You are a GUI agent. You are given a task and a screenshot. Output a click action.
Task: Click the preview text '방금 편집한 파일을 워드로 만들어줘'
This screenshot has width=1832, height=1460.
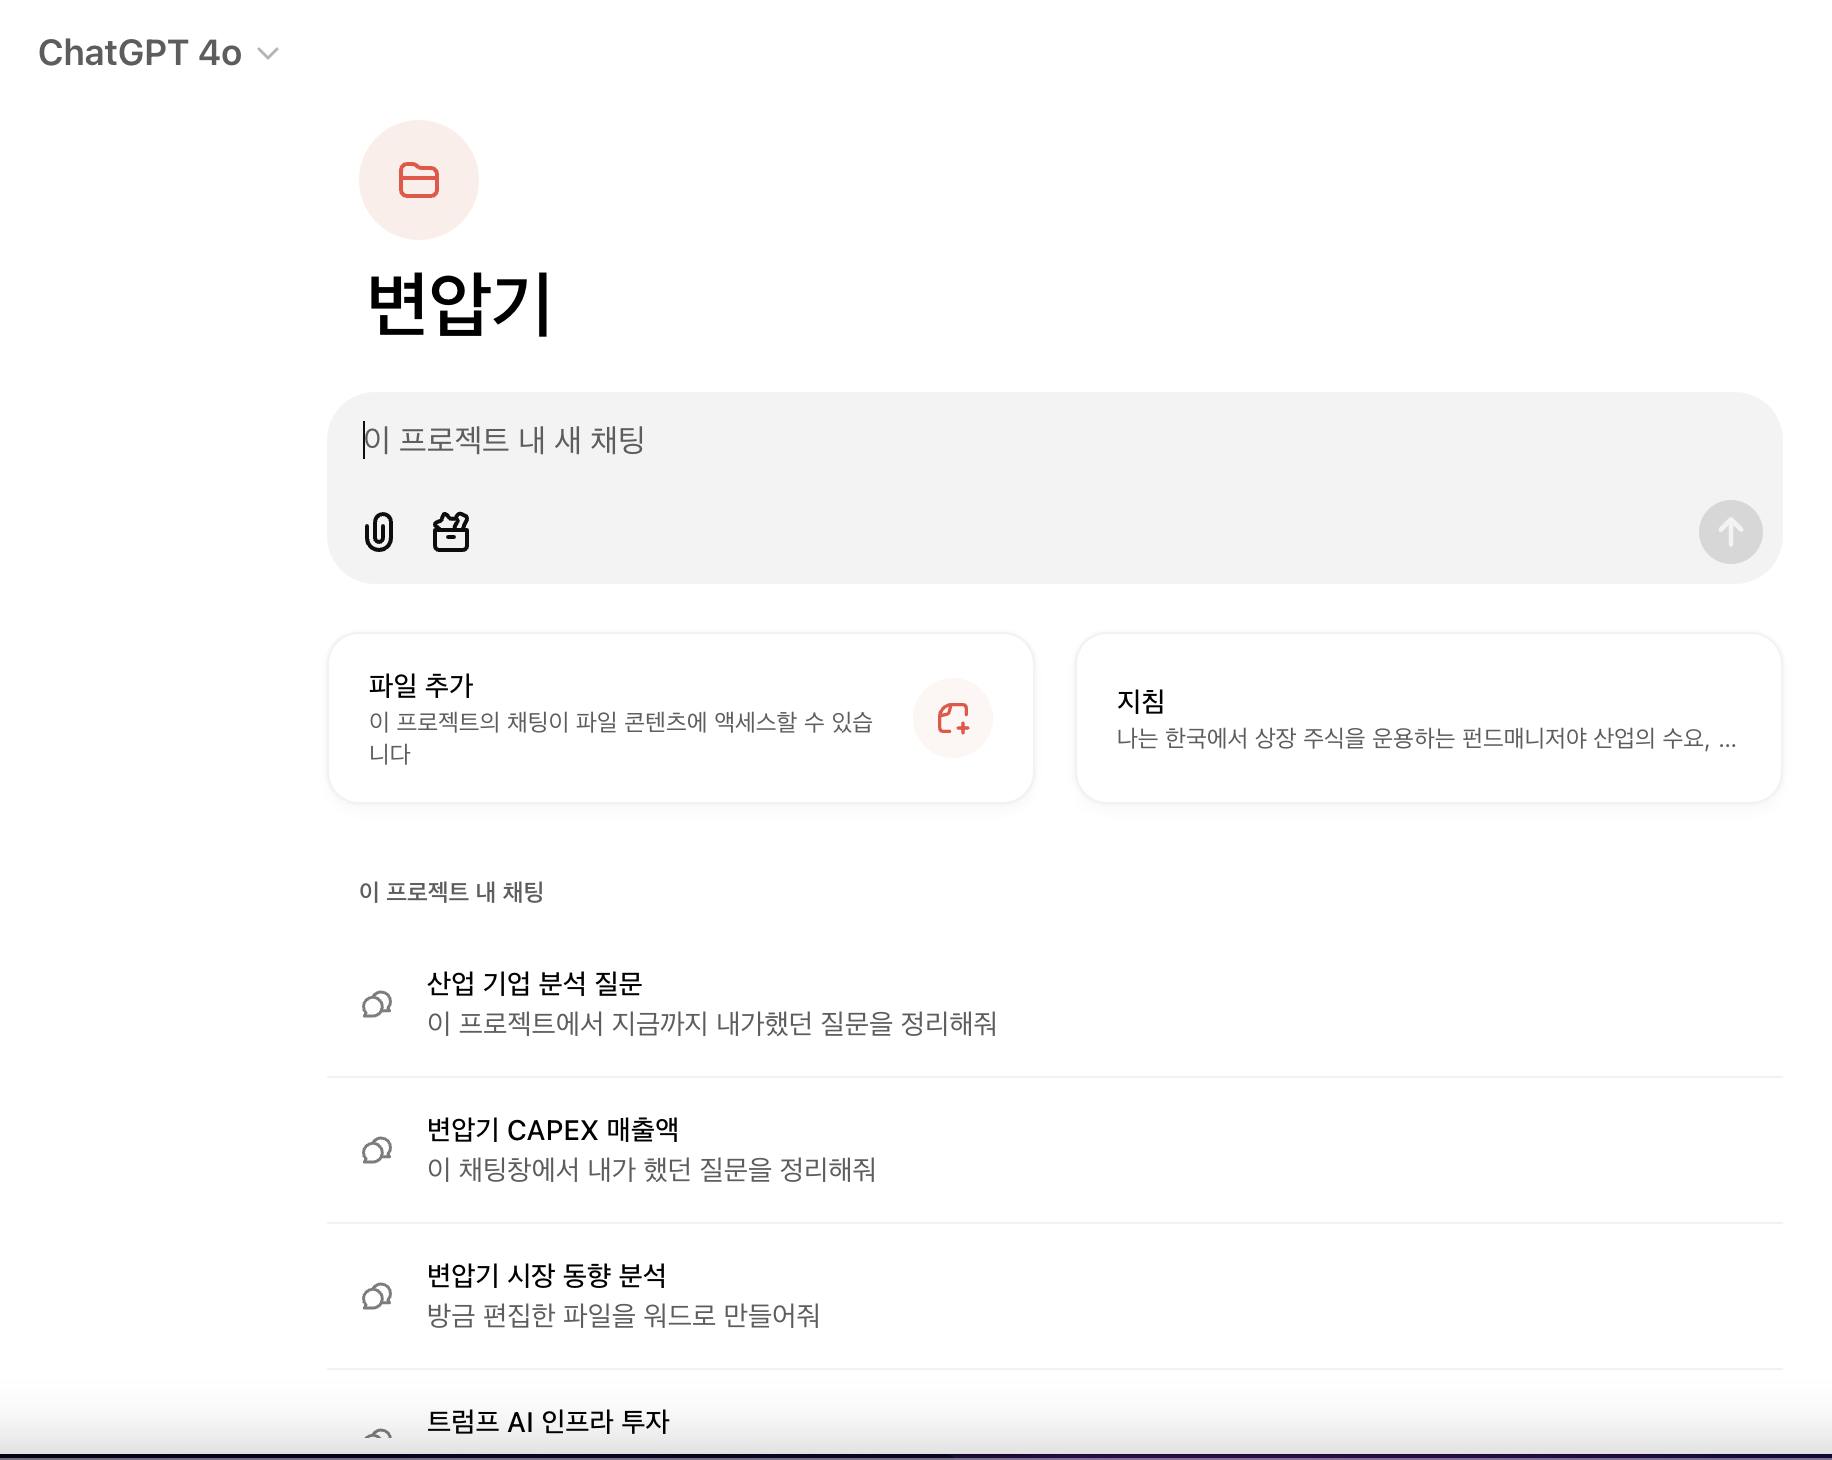pos(623,1316)
